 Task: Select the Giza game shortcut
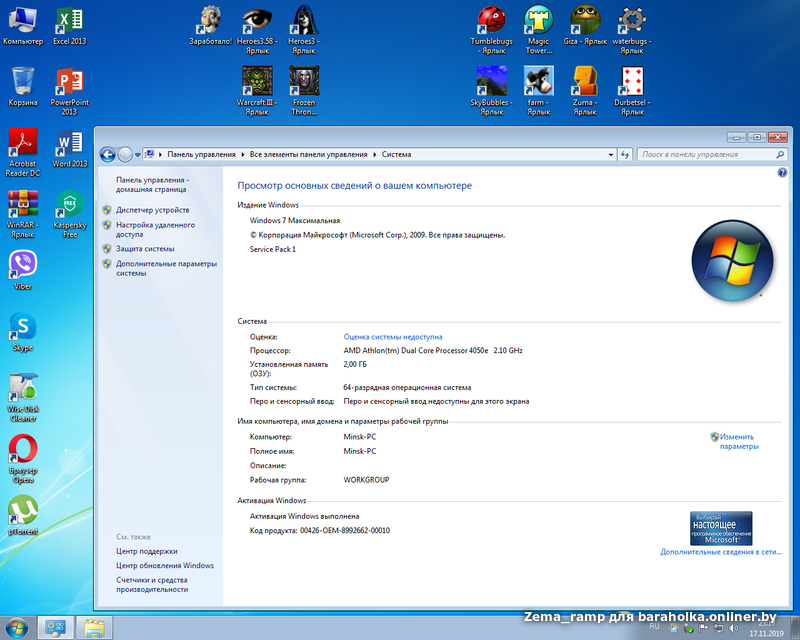pos(585,26)
